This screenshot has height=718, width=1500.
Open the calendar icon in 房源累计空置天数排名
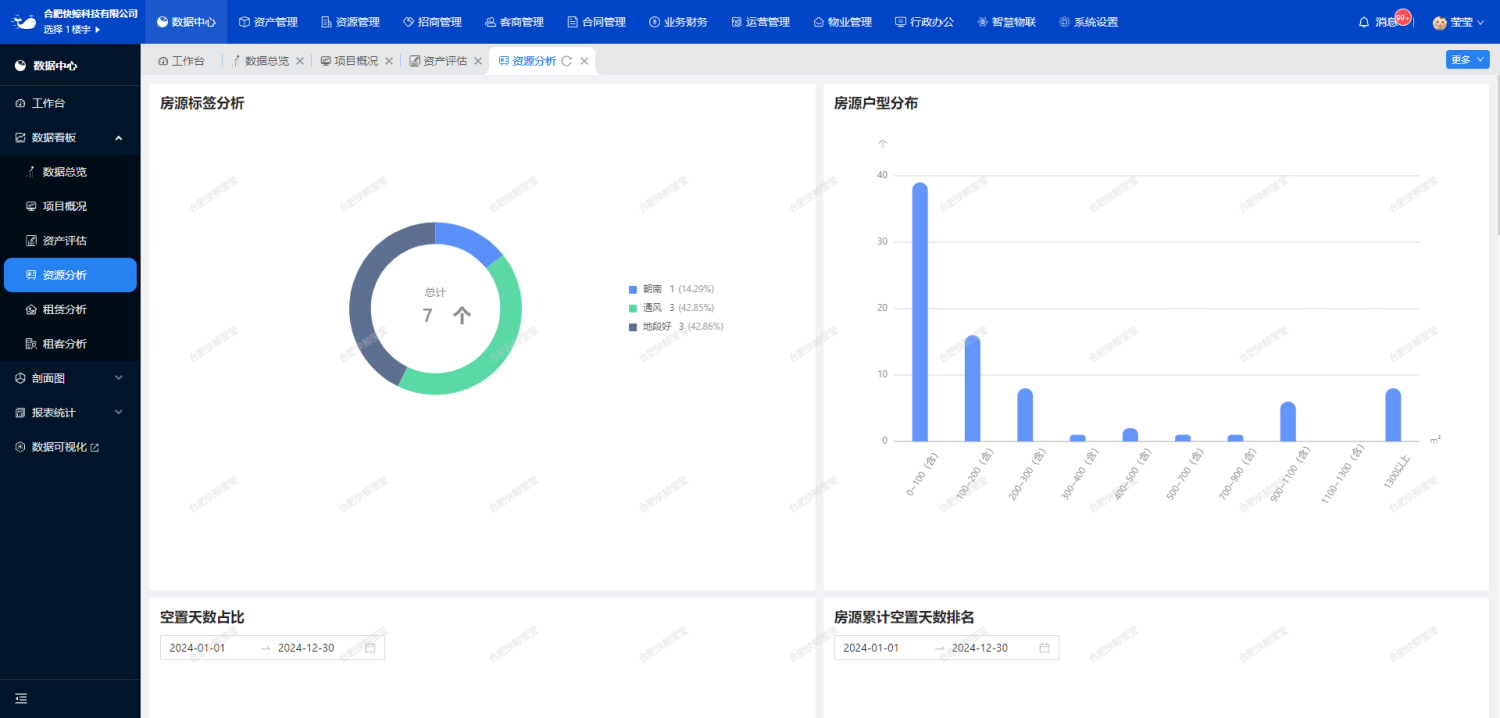1044,648
